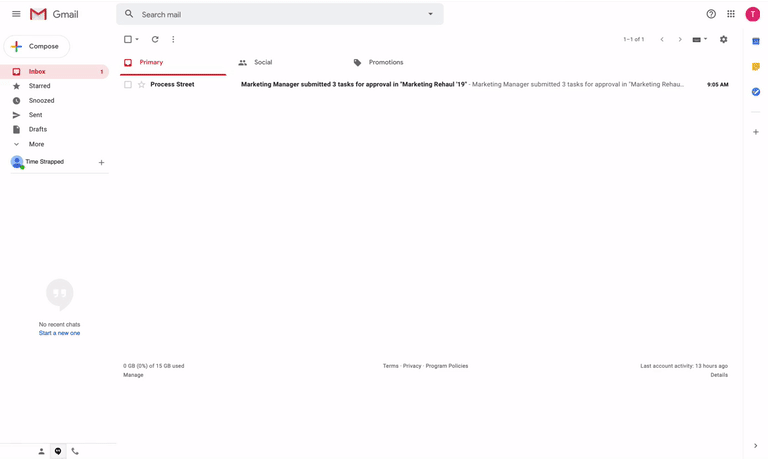
Task: Open Google Calendar side panel icon
Action: 756,42
